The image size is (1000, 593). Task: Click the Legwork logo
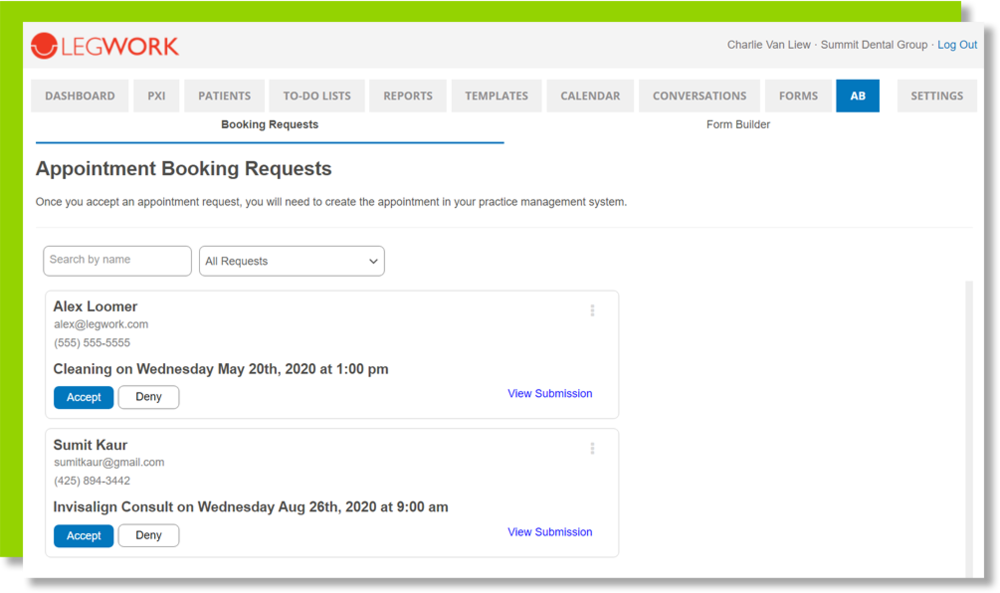[x=104, y=45]
